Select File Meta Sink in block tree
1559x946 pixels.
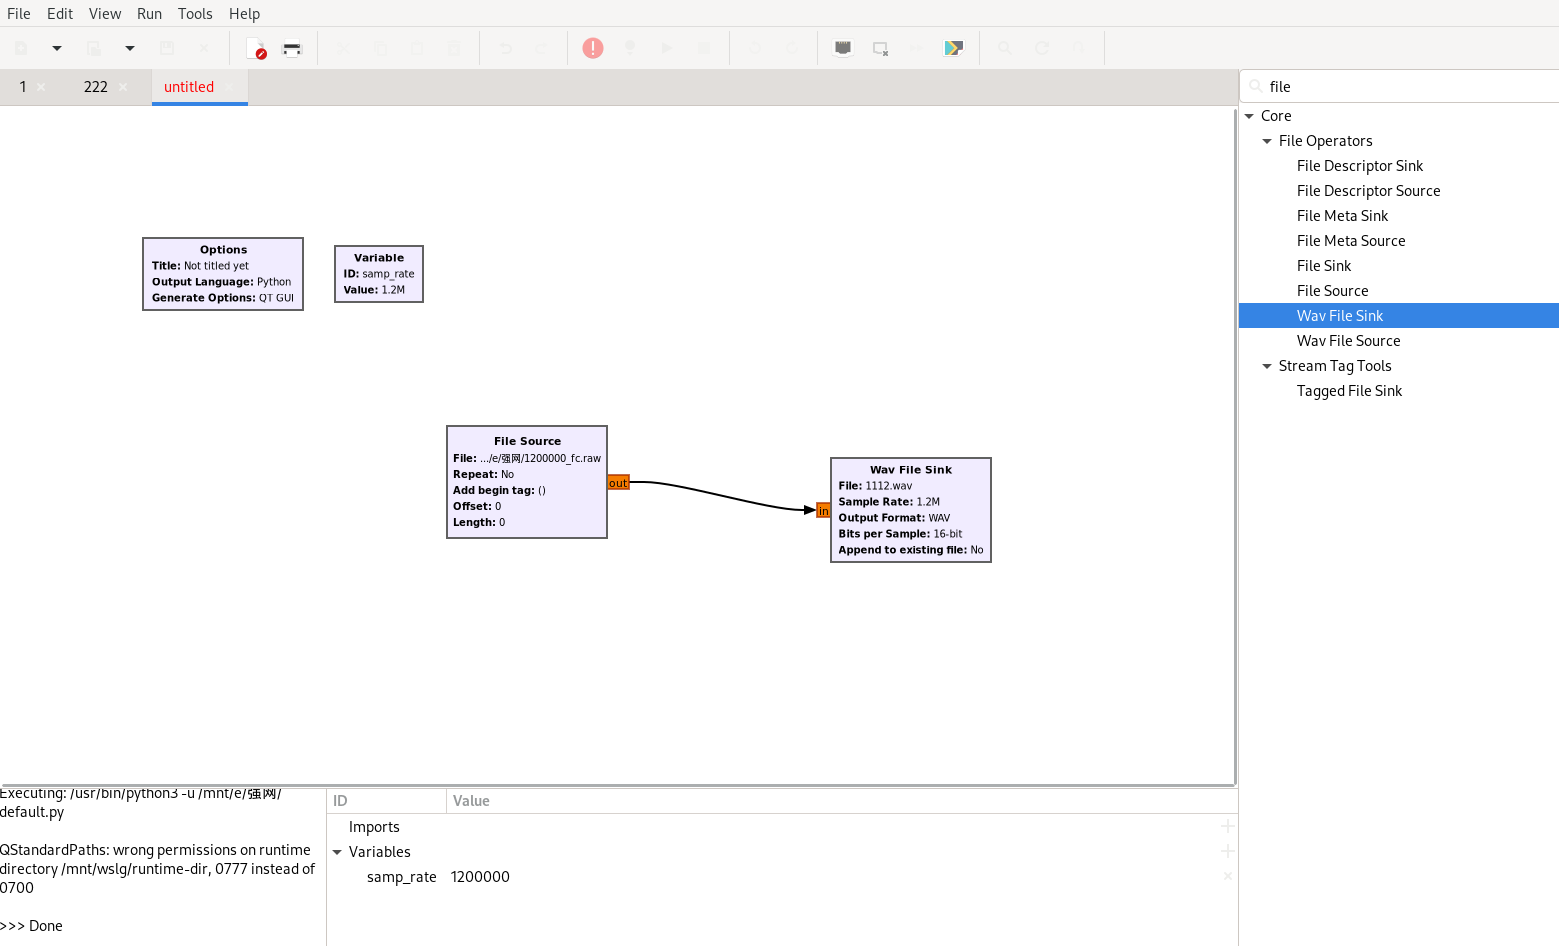click(x=1342, y=216)
